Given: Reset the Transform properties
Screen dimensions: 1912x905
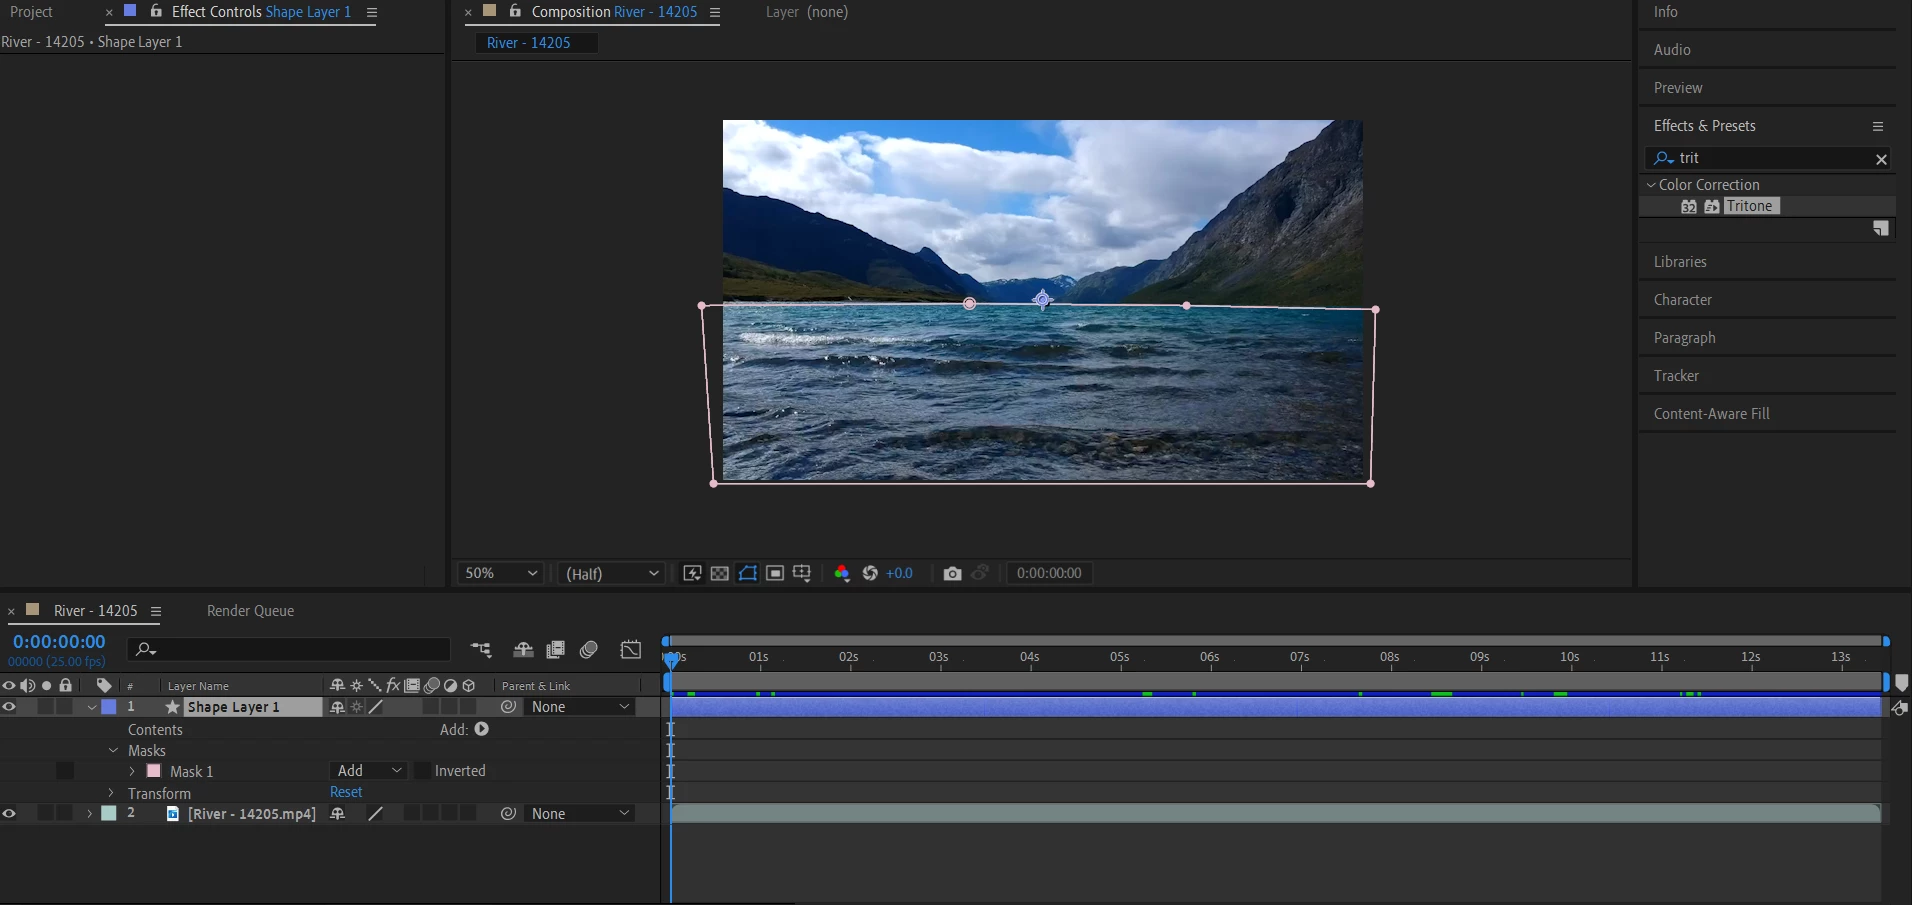Looking at the screenshot, I should [346, 792].
